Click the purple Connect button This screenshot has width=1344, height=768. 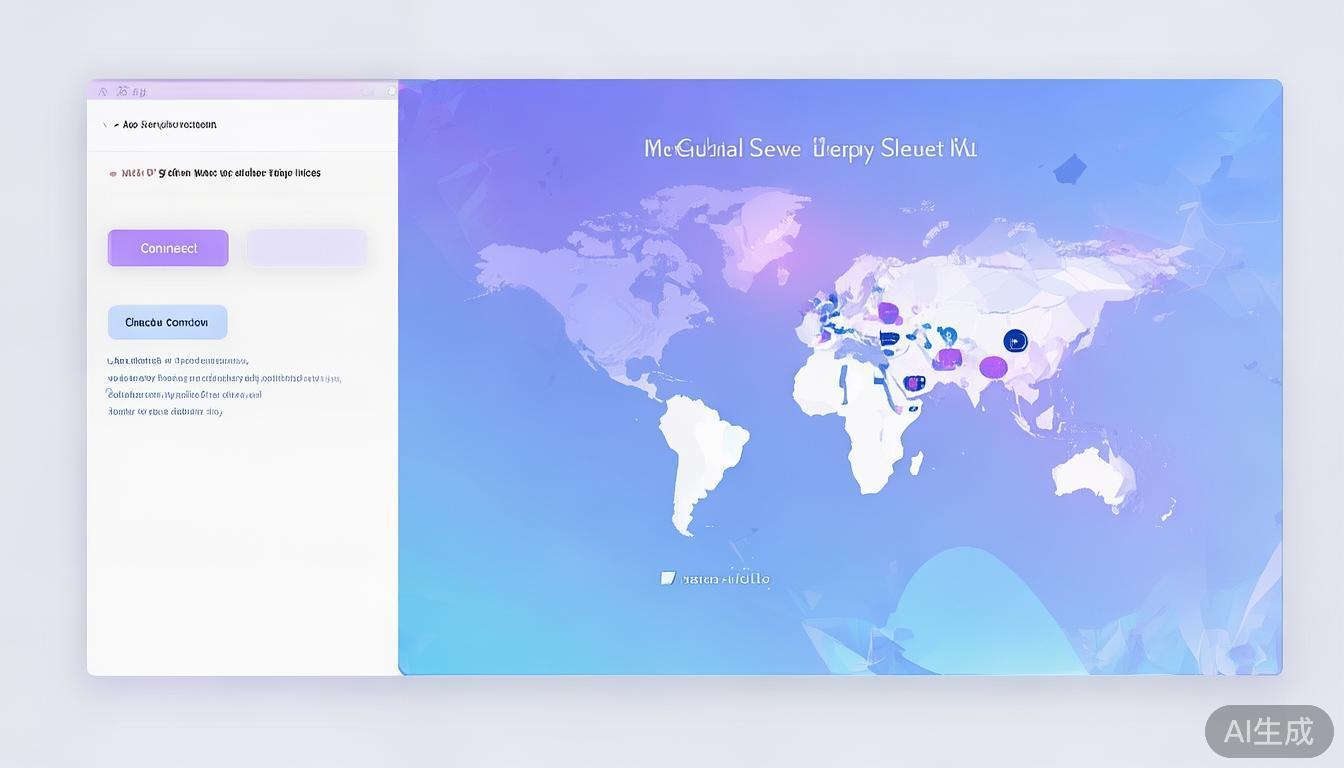(168, 248)
